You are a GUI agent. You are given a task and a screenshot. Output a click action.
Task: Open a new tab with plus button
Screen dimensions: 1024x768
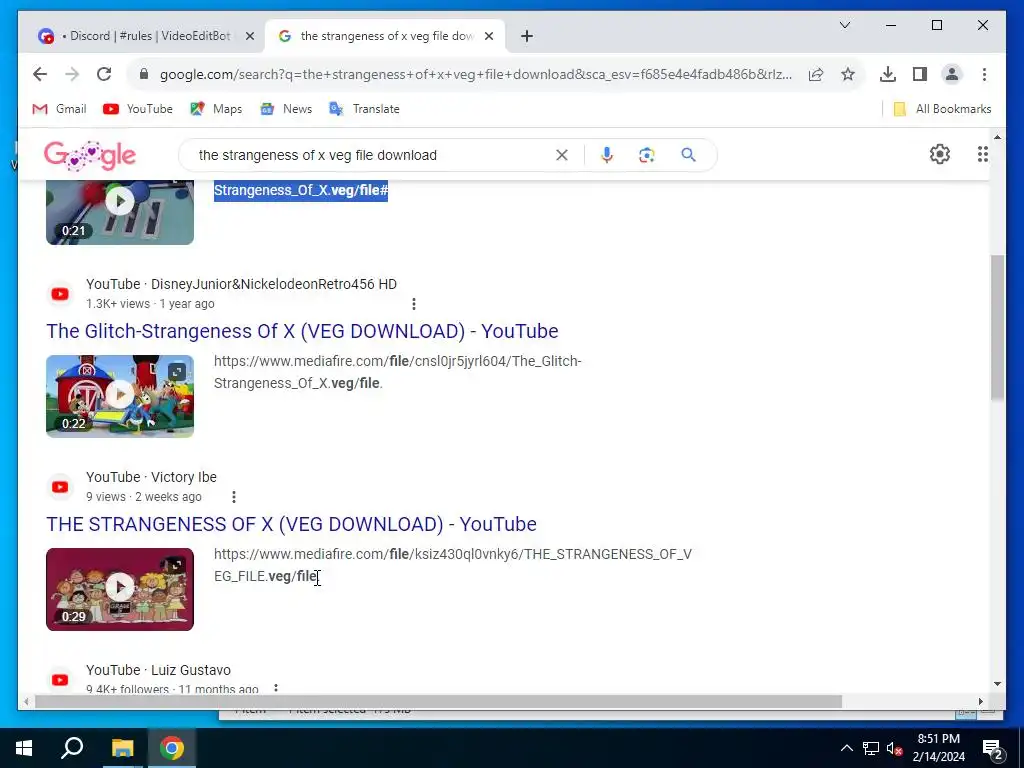click(x=527, y=37)
